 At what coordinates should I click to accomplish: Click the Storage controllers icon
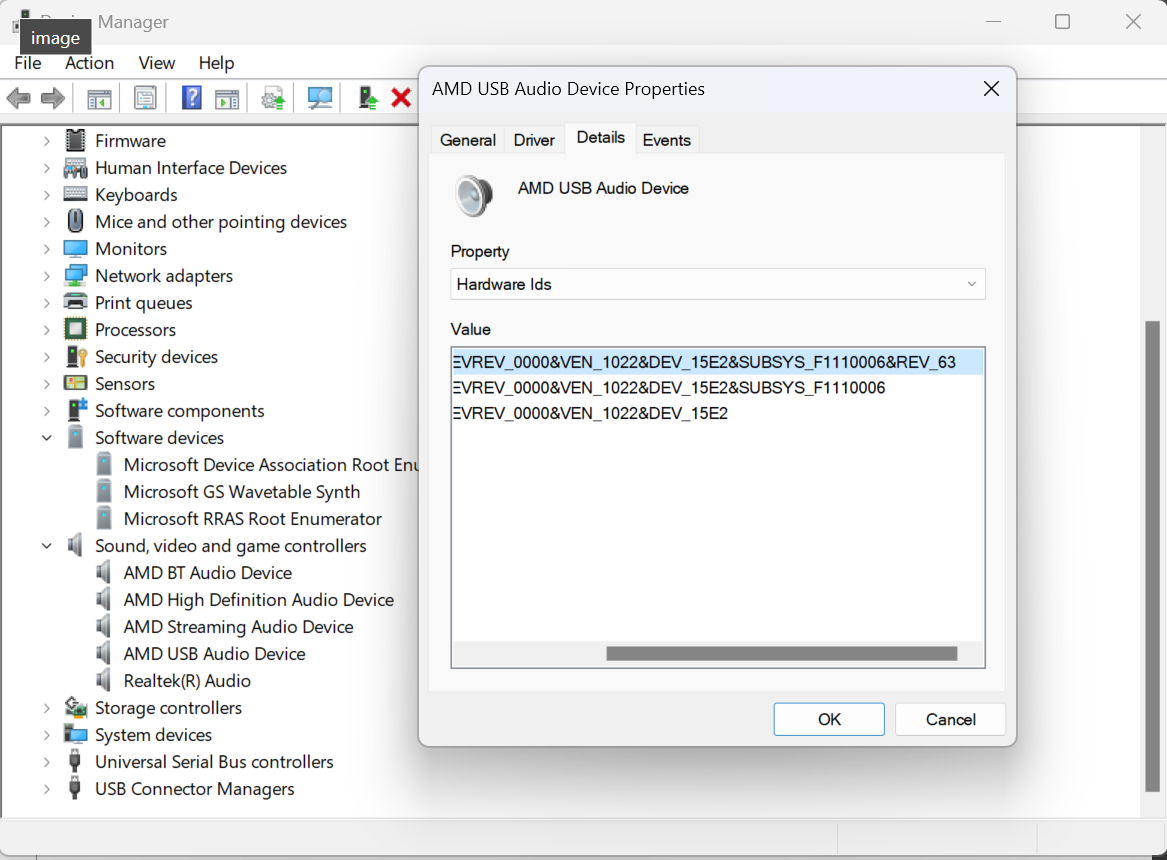[x=75, y=707]
